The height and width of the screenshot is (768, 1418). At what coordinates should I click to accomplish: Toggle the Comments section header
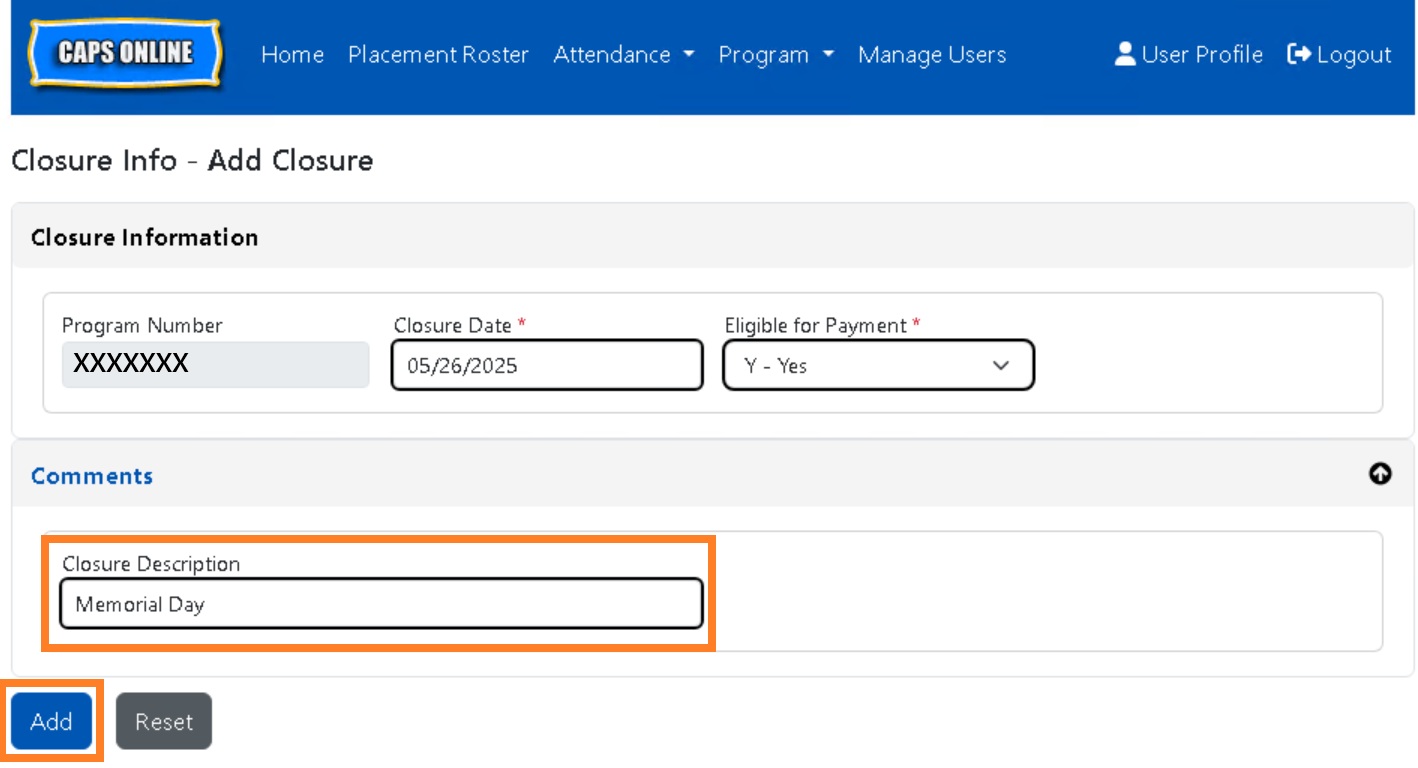pyautogui.click(x=92, y=476)
